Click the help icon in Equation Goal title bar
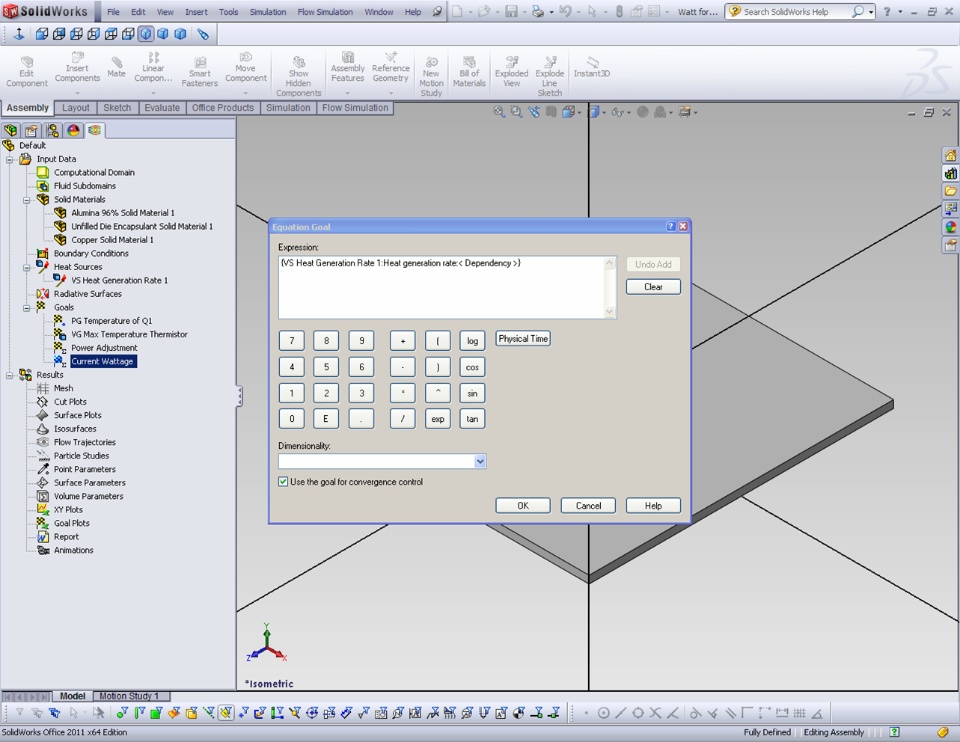 point(670,227)
